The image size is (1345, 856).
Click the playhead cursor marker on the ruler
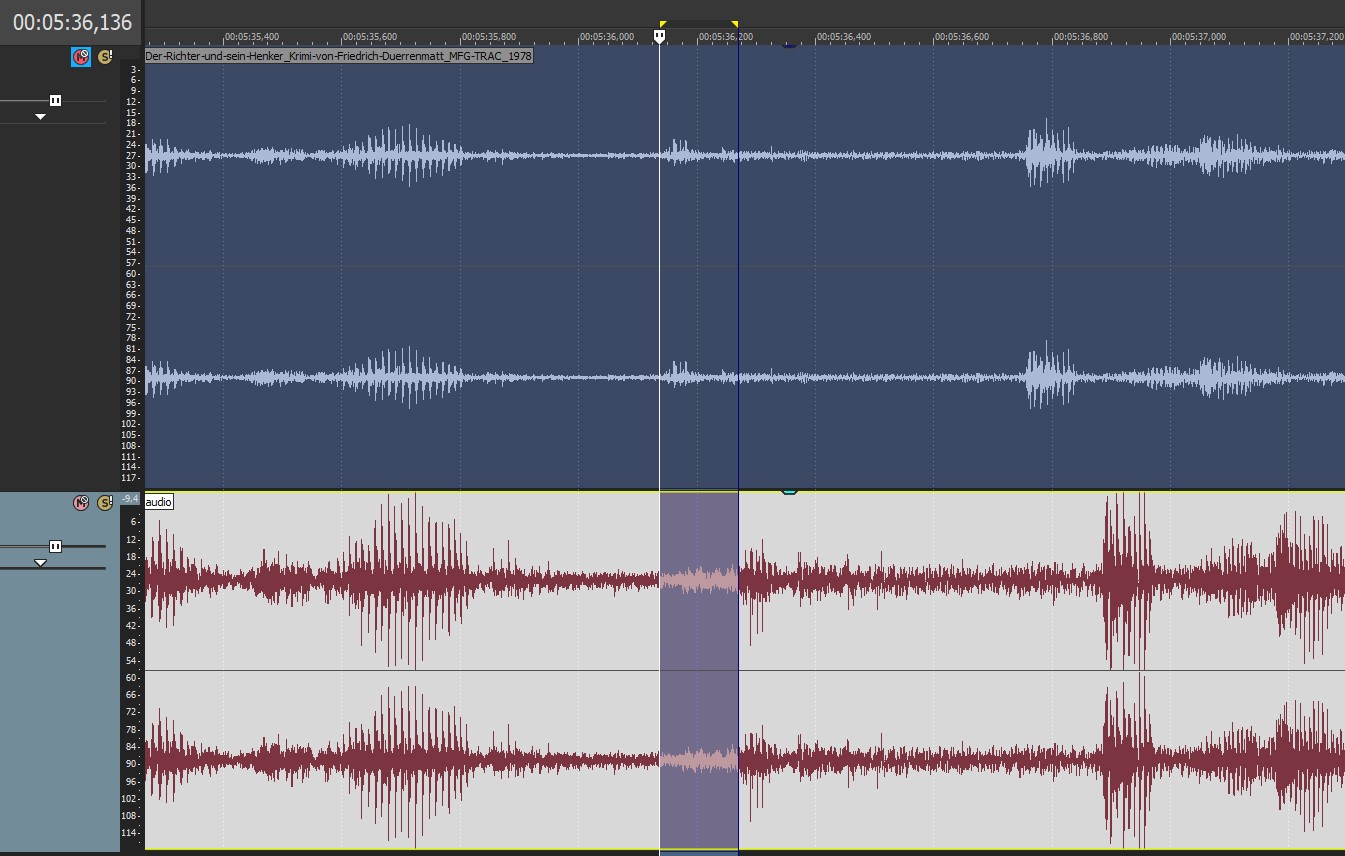(659, 36)
